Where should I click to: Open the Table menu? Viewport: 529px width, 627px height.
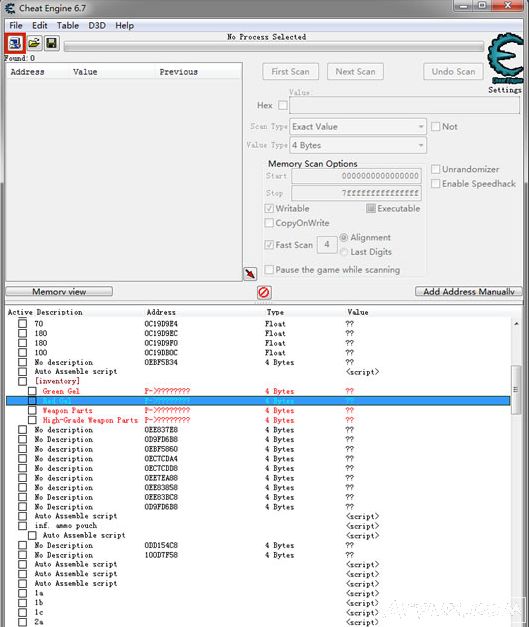click(68, 26)
